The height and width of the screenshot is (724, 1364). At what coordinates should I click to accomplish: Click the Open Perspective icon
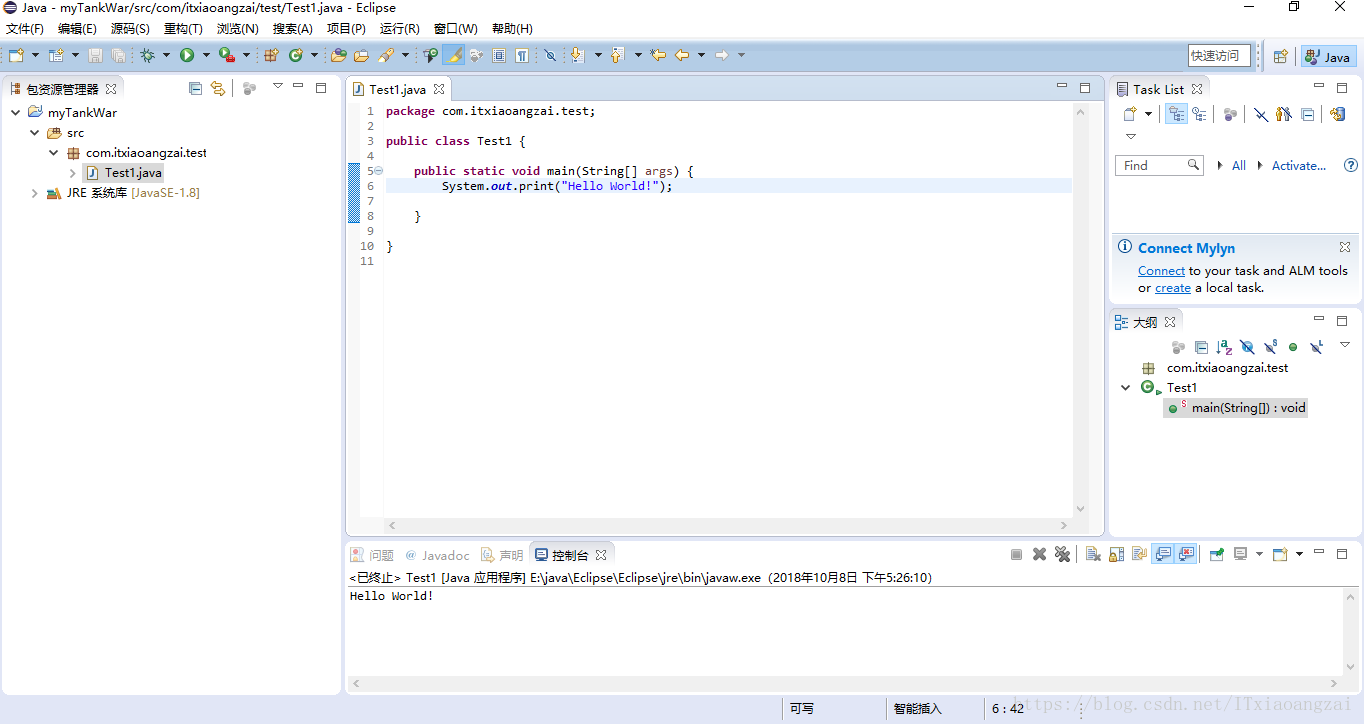(x=1280, y=57)
